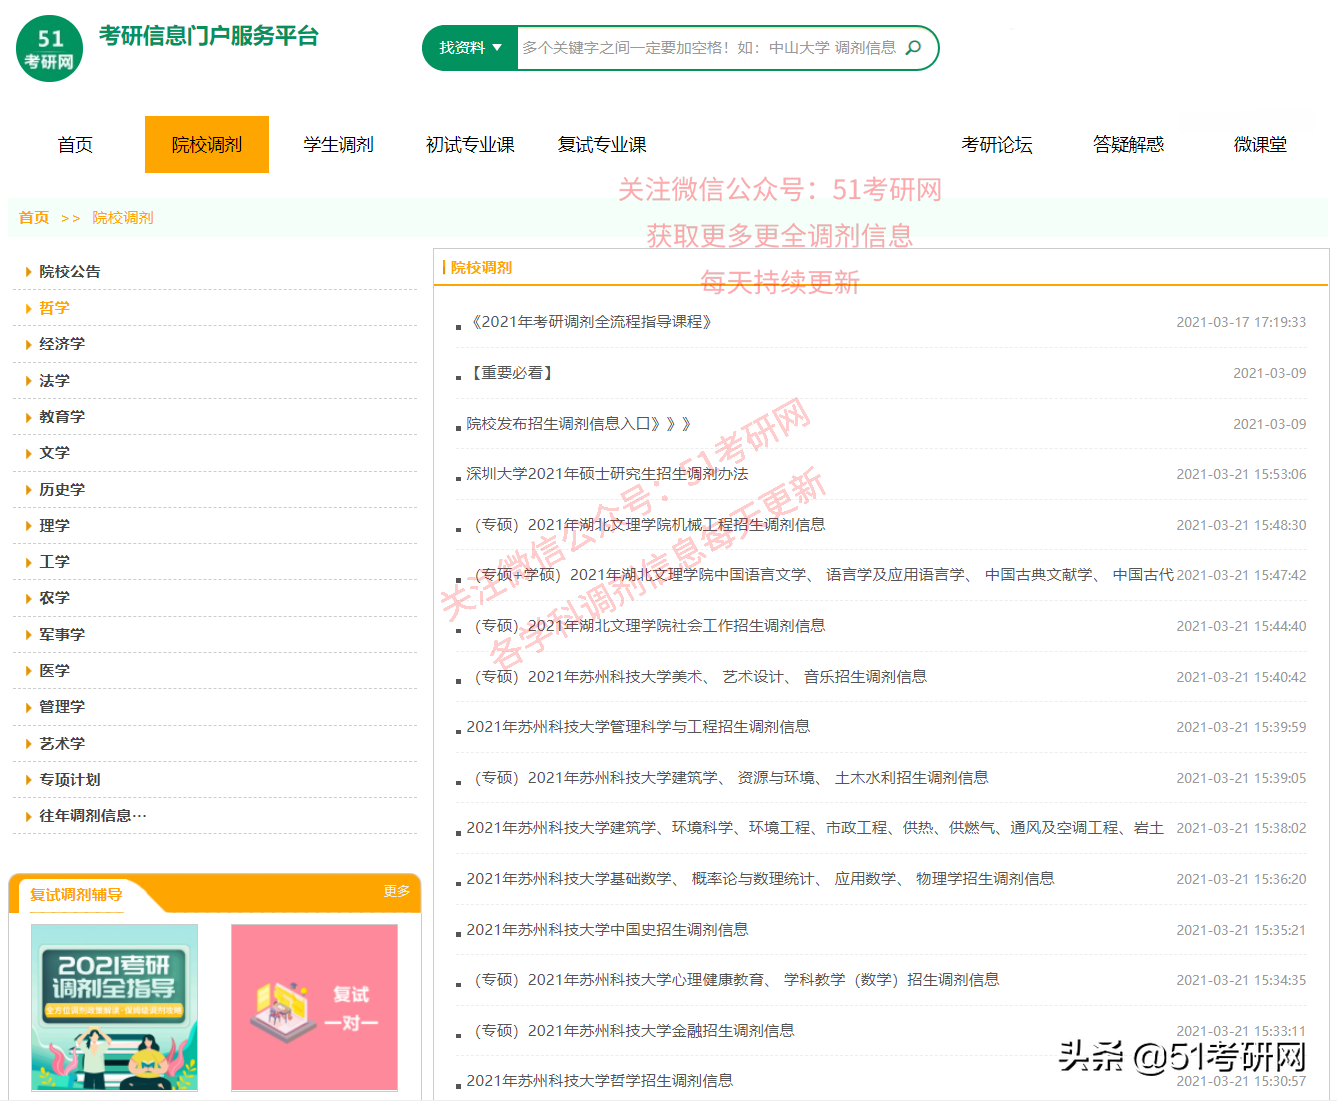Switch to the 学生调剂 tab
The height and width of the screenshot is (1103, 1337).
(x=338, y=144)
